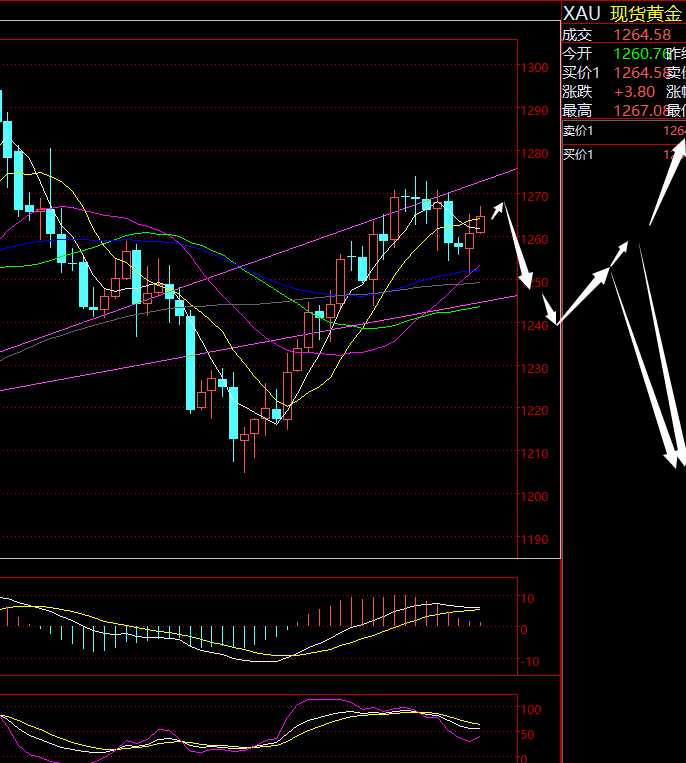This screenshot has width=686, height=763.
Task: Click the 1240 price axis label
Action: coord(535,326)
